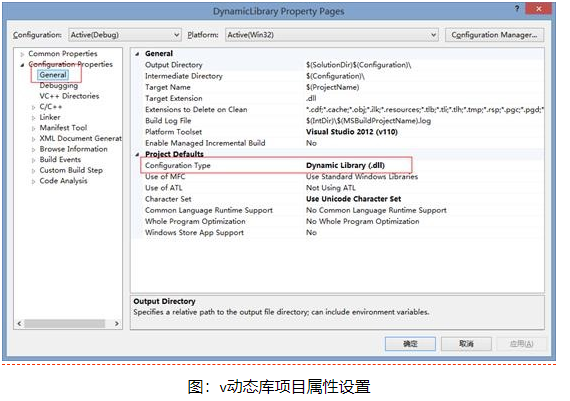This screenshot has width=570, height=401.
Task: Select Extensions to Delete on Clean
Action: pyautogui.click(x=196, y=110)
